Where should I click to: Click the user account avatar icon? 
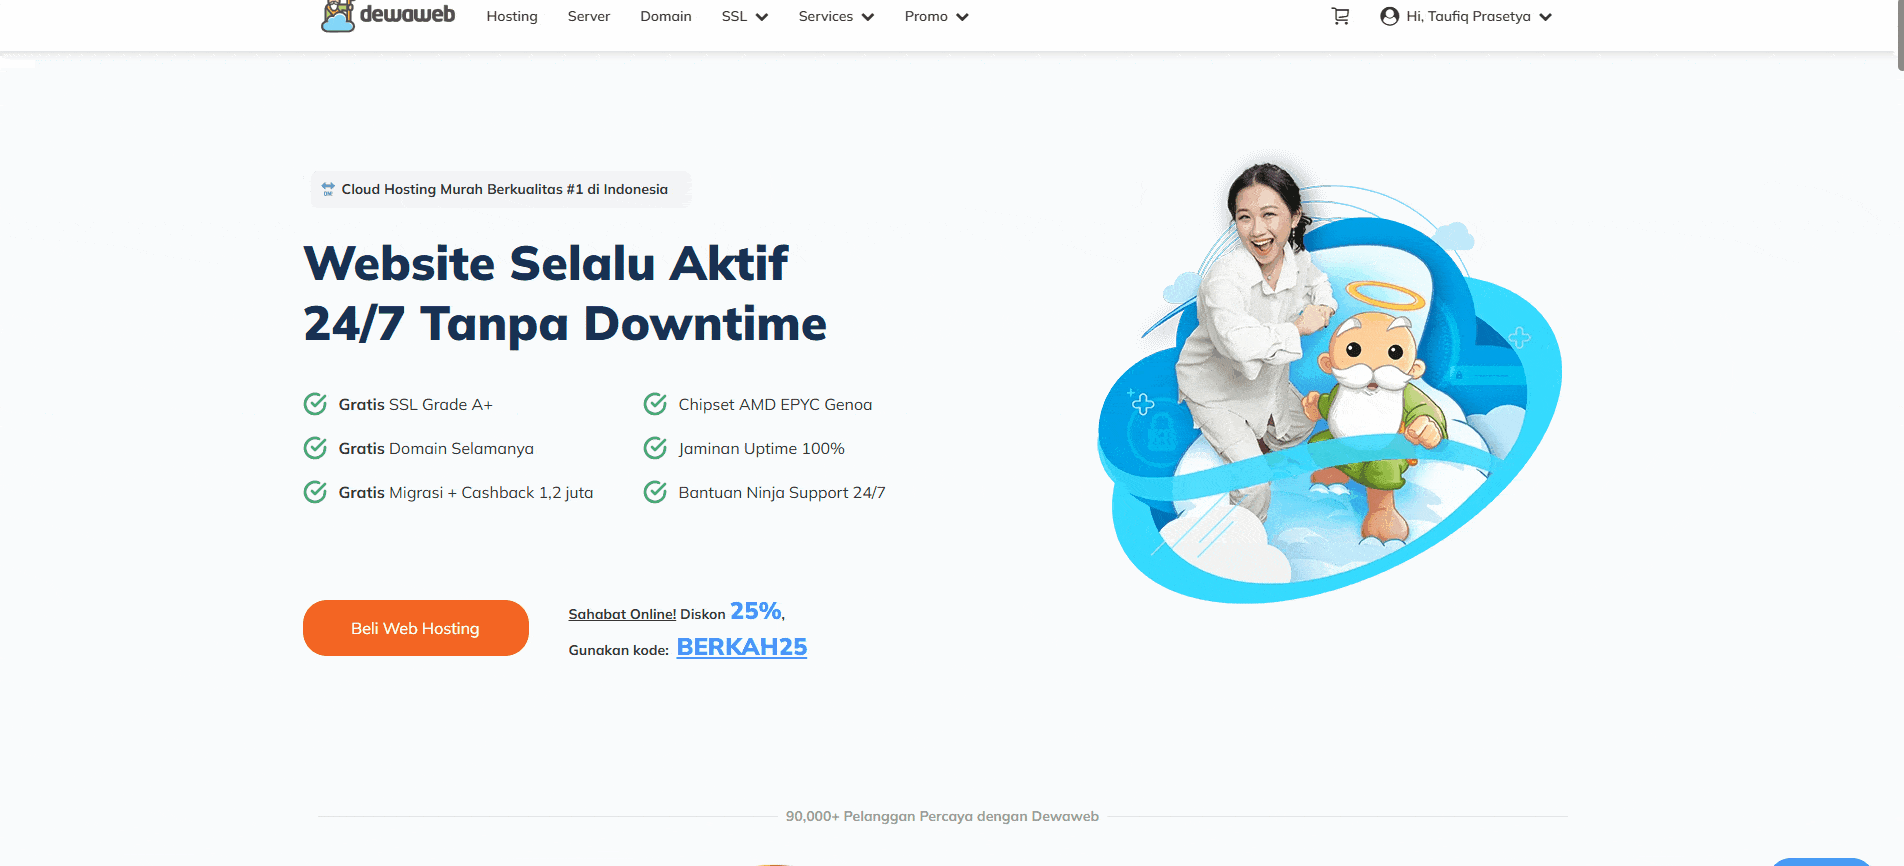click(1389, 16)
